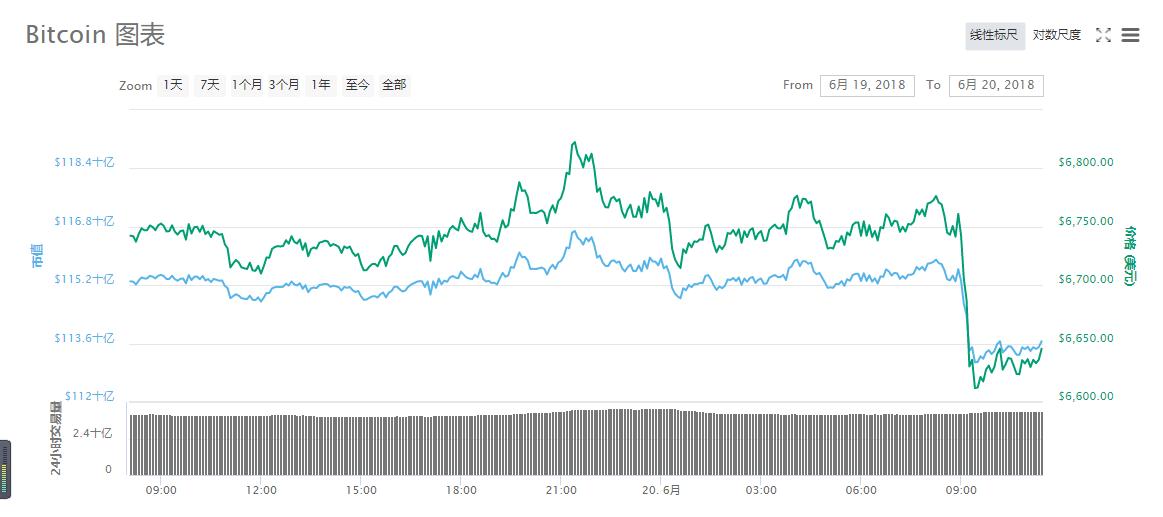The height and width of the screenshot is (517, 1163).
Task: Click the gray 24h volume bars
Action: click(500, 443)
